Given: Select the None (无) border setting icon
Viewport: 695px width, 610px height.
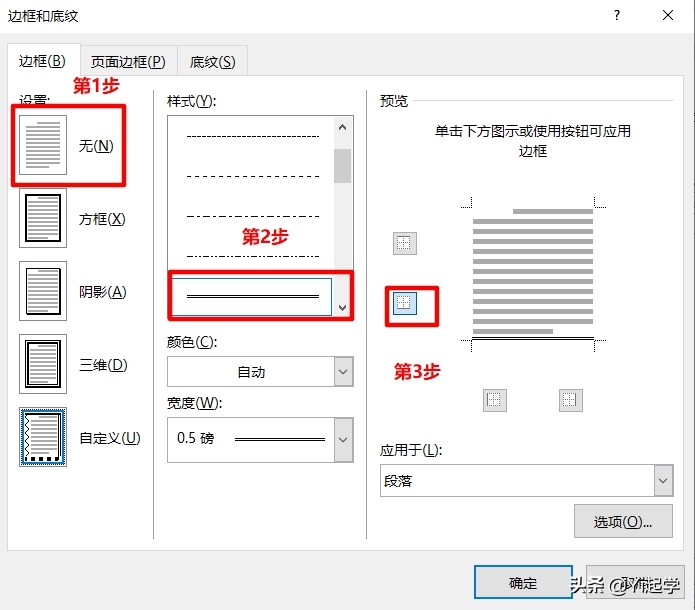Looking at the screenshot, I should pyautogui.click(x=43, y=145).
